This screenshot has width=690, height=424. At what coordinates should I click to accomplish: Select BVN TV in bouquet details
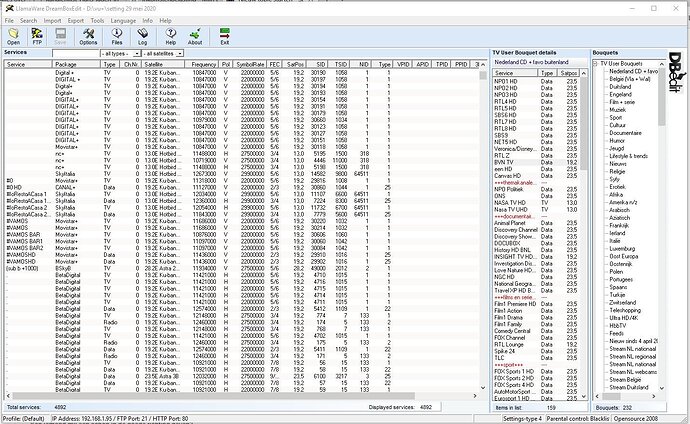(503, 162)
